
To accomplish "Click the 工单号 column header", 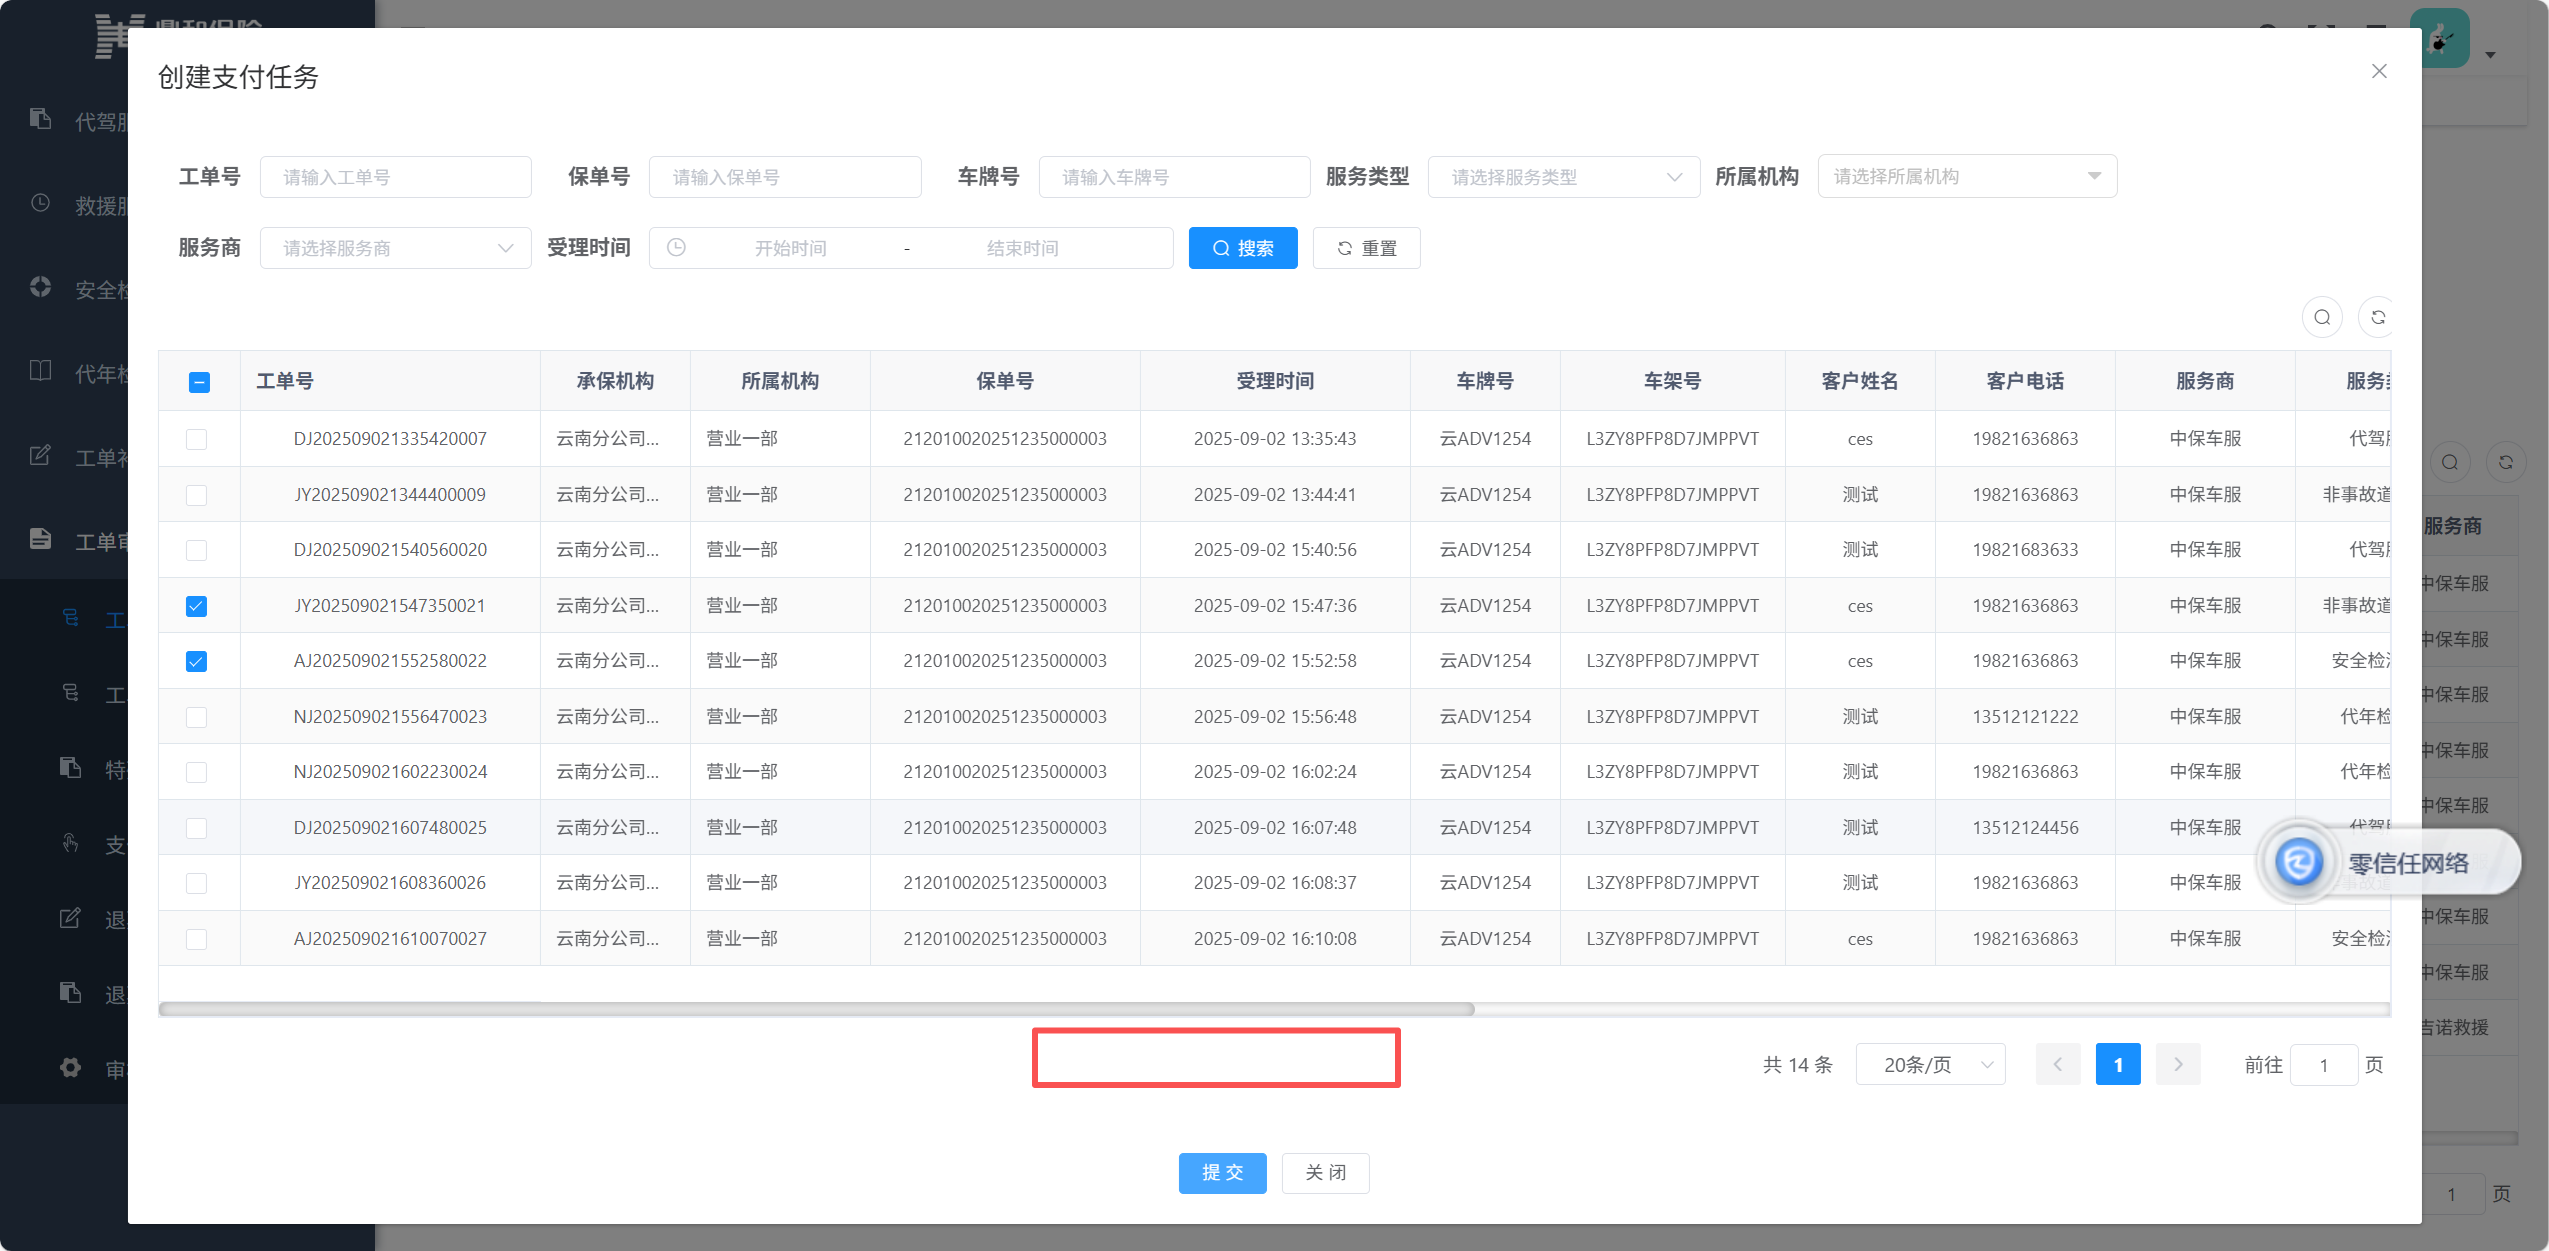I will tap(285, 381).
